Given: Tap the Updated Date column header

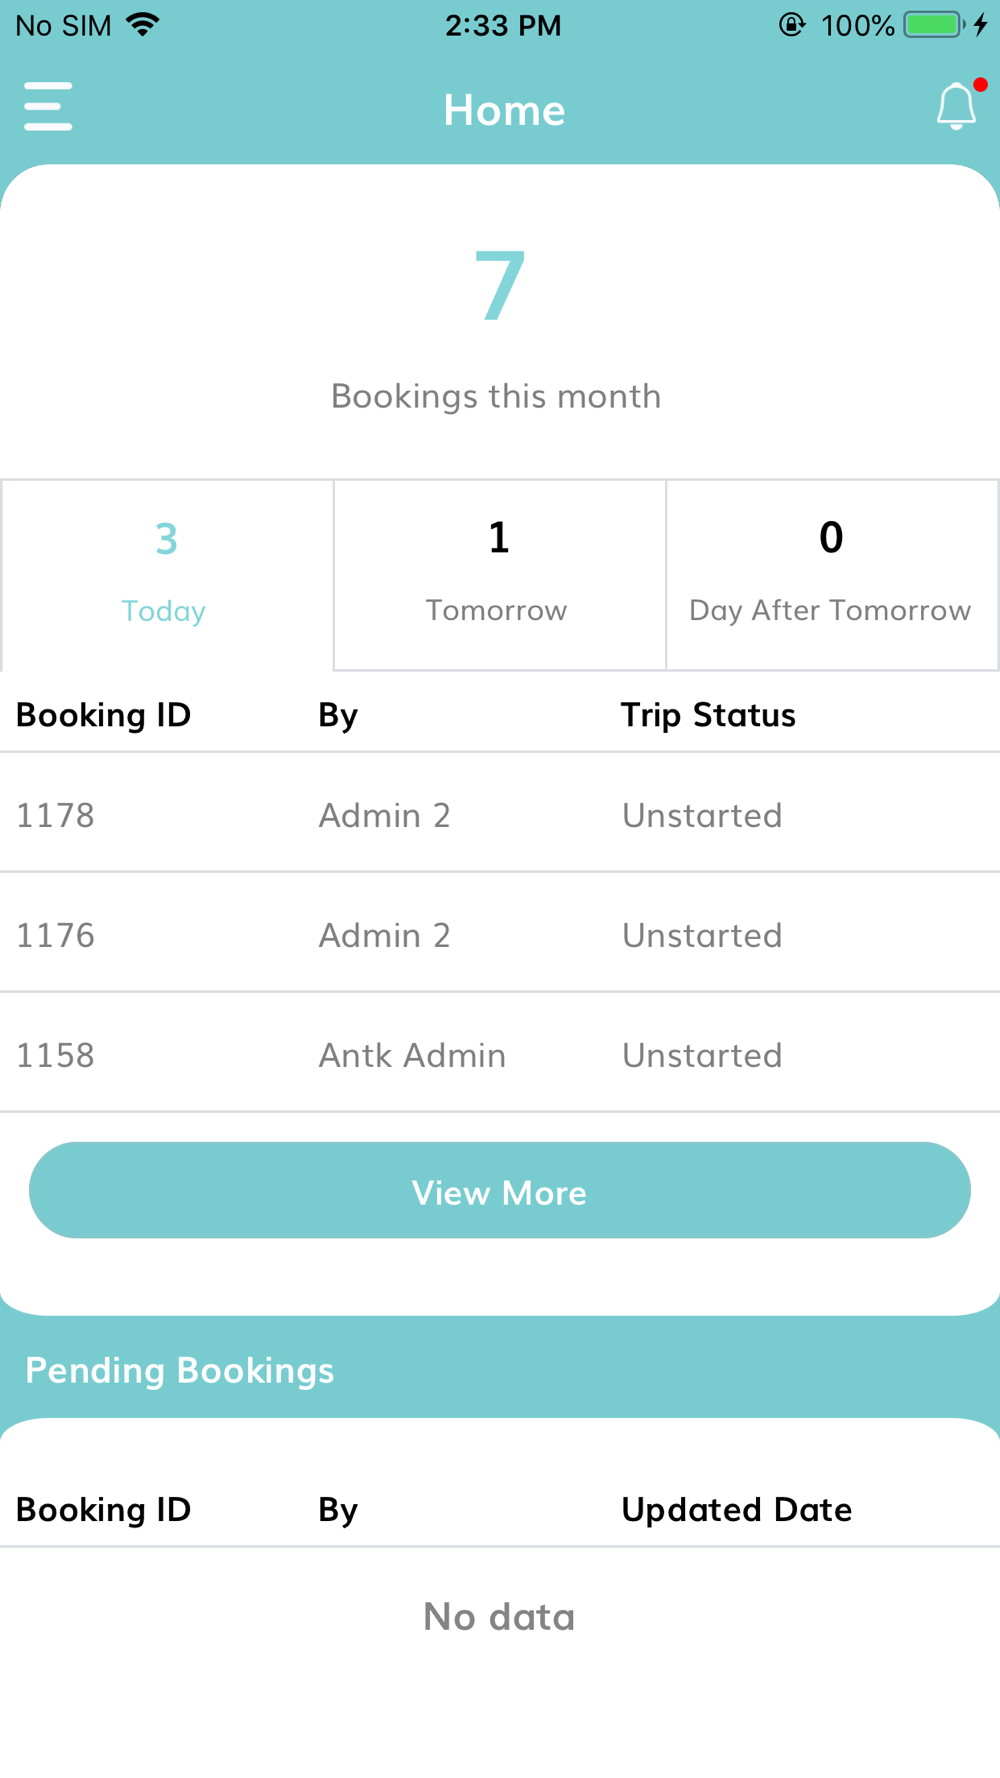Looking at the screenshot, I should pos(737,1509).
